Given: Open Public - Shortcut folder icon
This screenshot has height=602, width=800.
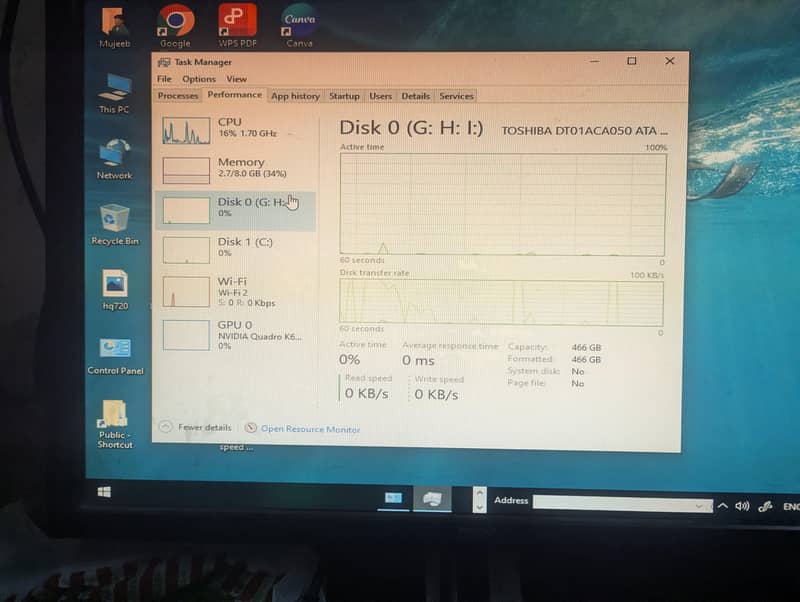Looking at the screenshot, I should tap(115, 424).
